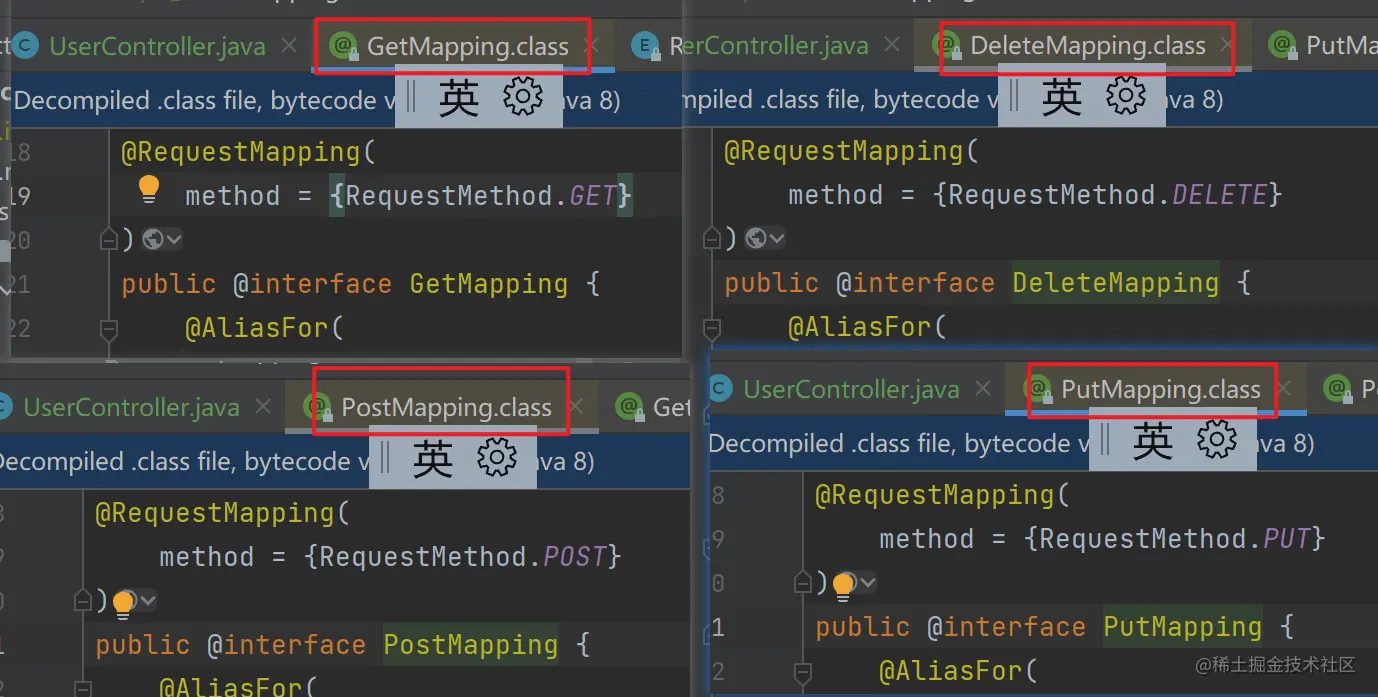Open UserController.java tab left of PostMapping.class
The image size is (1378, 697).
pos(131,407)
